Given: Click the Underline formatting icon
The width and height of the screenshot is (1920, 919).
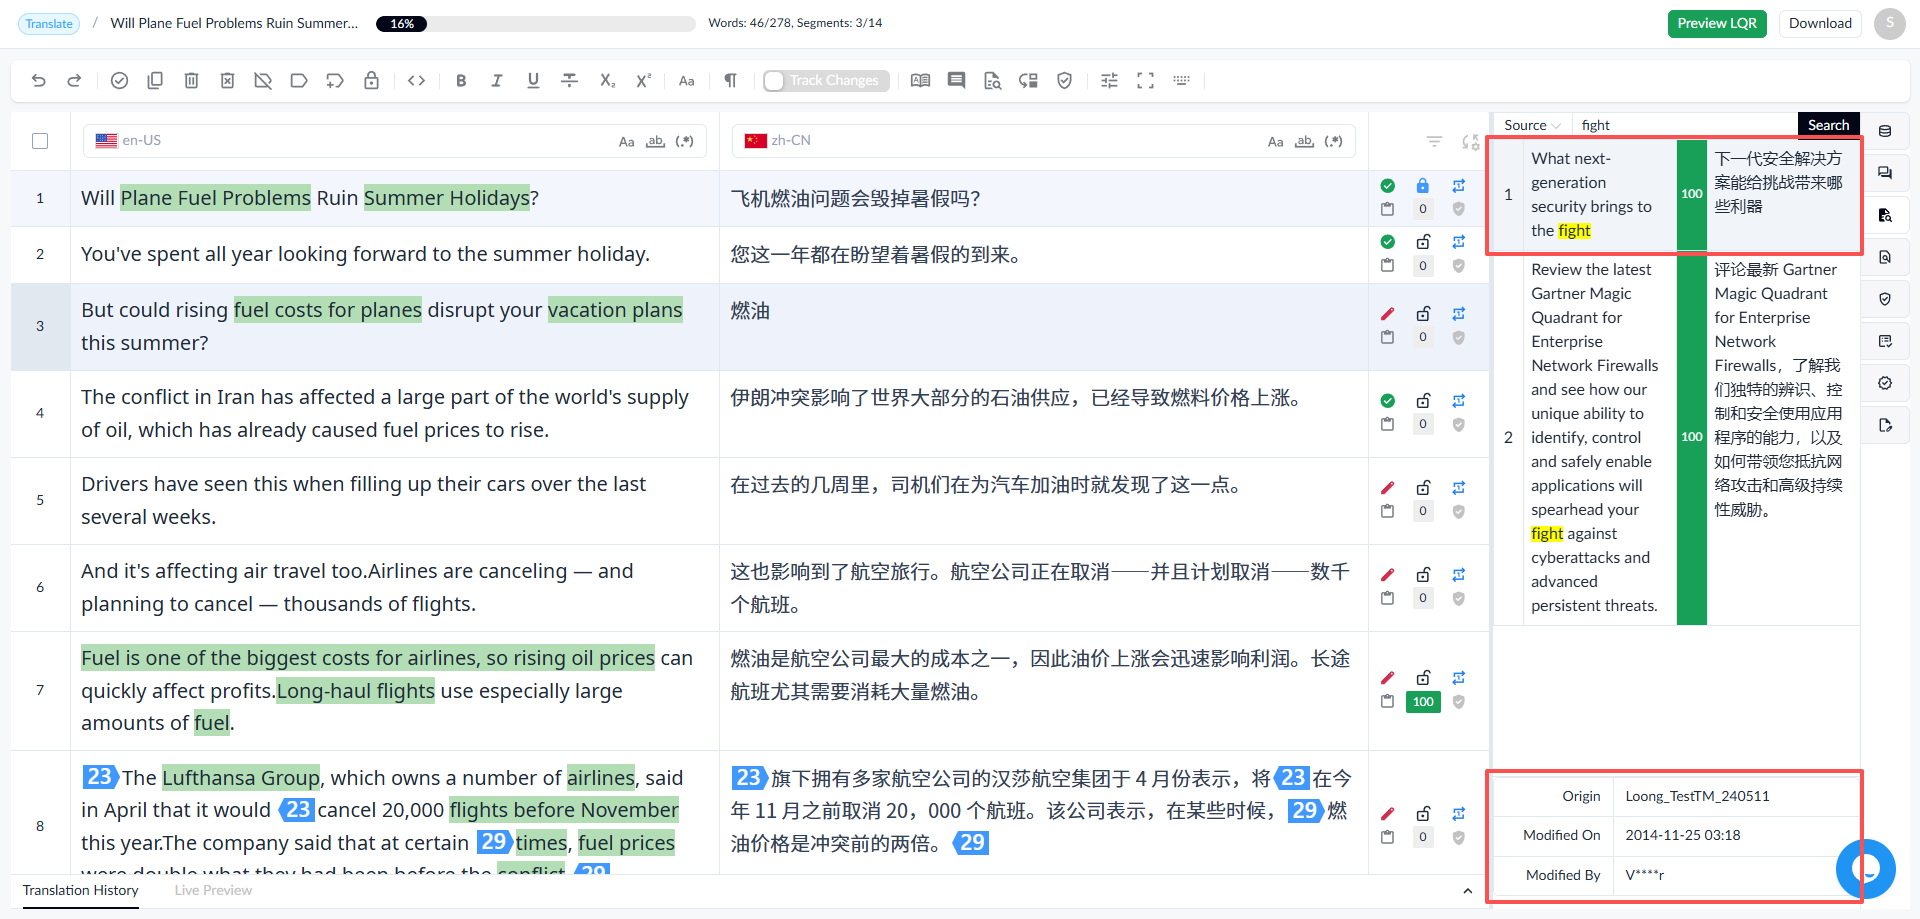Looking at the screenshot, I should coord(533,81).
